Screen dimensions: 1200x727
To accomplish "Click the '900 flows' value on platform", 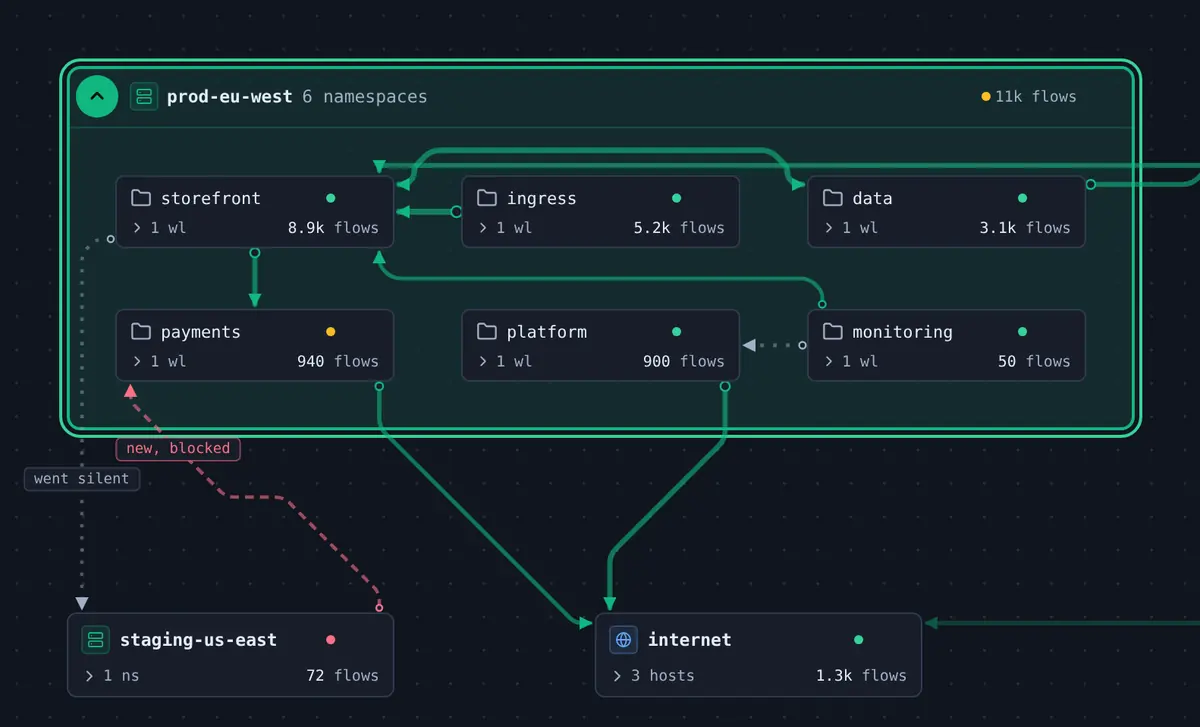I will tap(684, 361).
